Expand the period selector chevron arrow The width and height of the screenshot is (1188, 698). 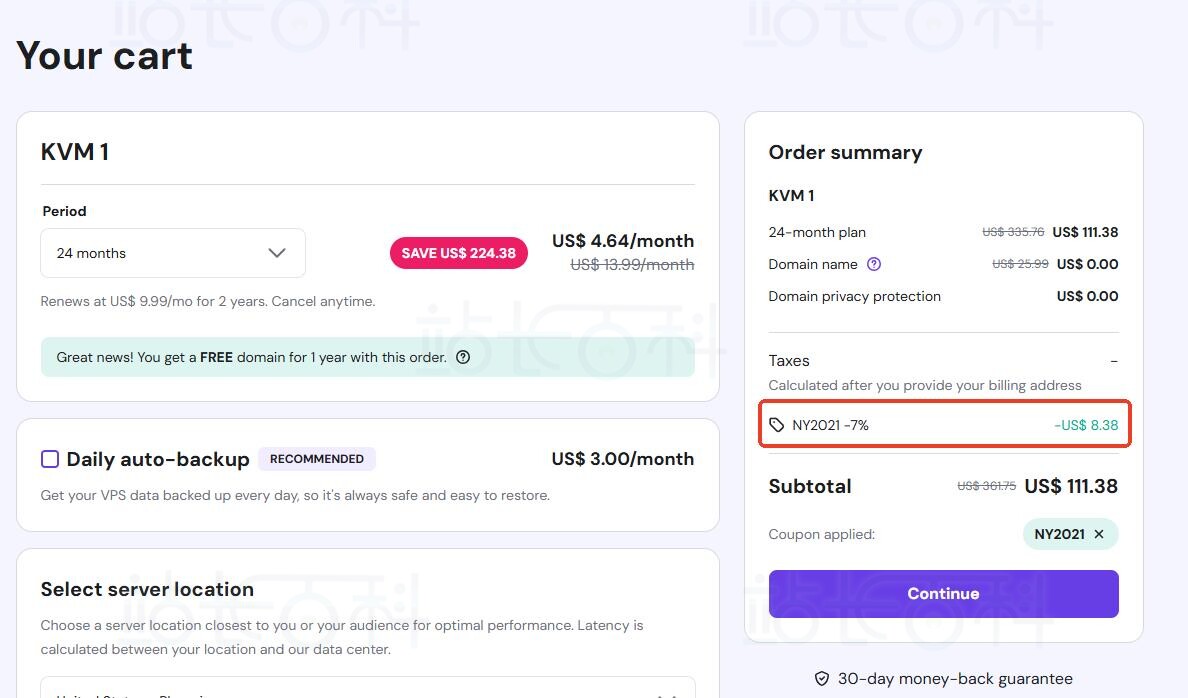click(x=277, y=253)
